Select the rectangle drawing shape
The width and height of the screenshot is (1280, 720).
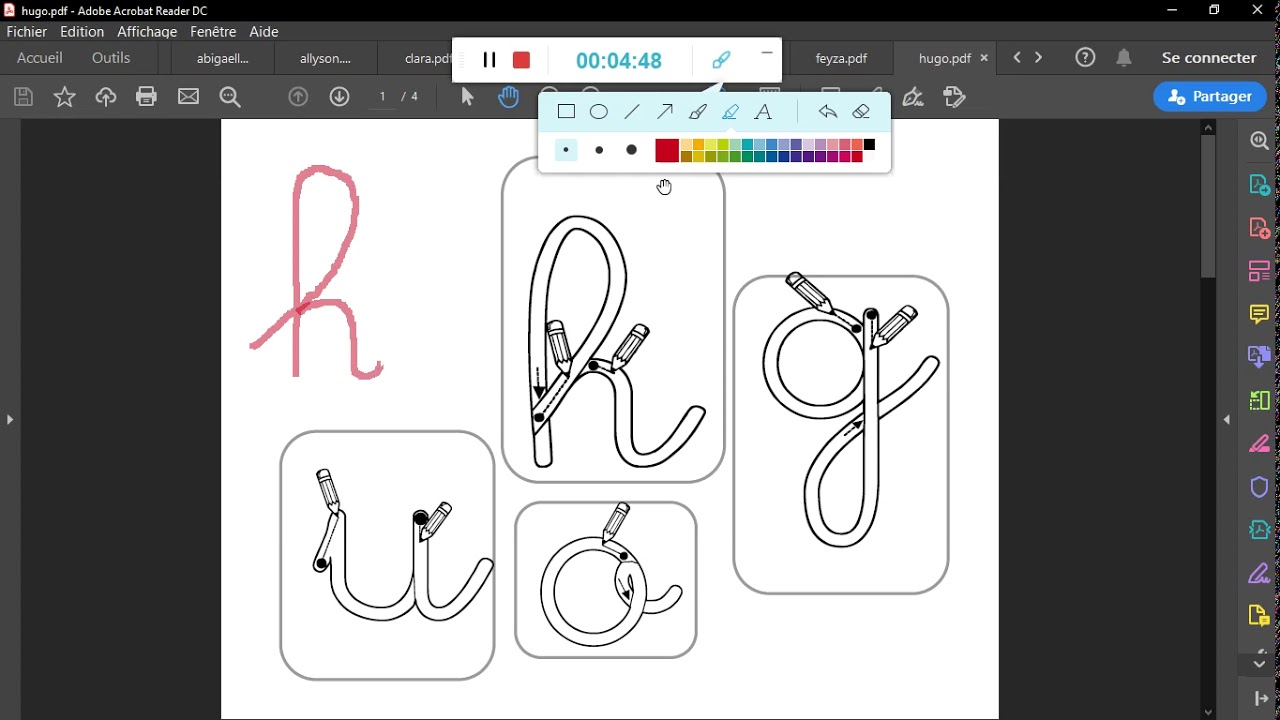coord(567,112)
